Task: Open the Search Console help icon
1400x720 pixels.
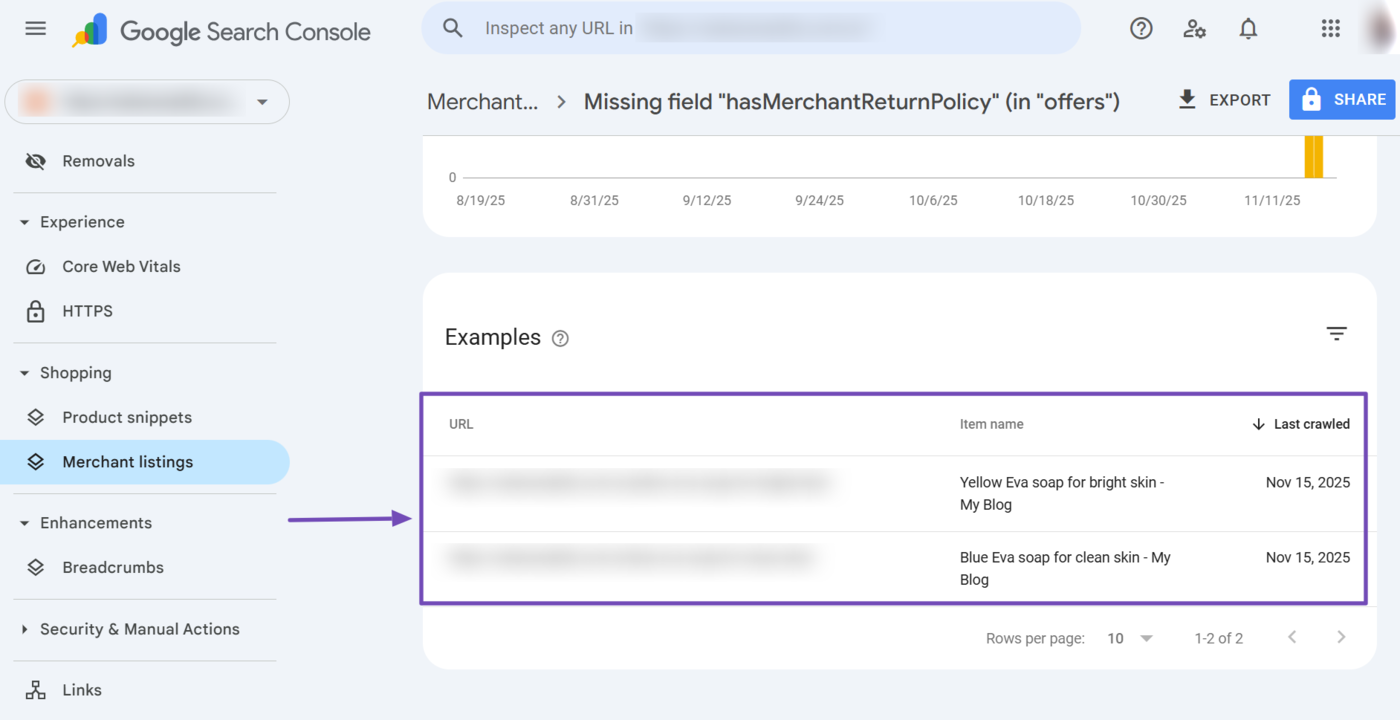Action: [1141, 28]
